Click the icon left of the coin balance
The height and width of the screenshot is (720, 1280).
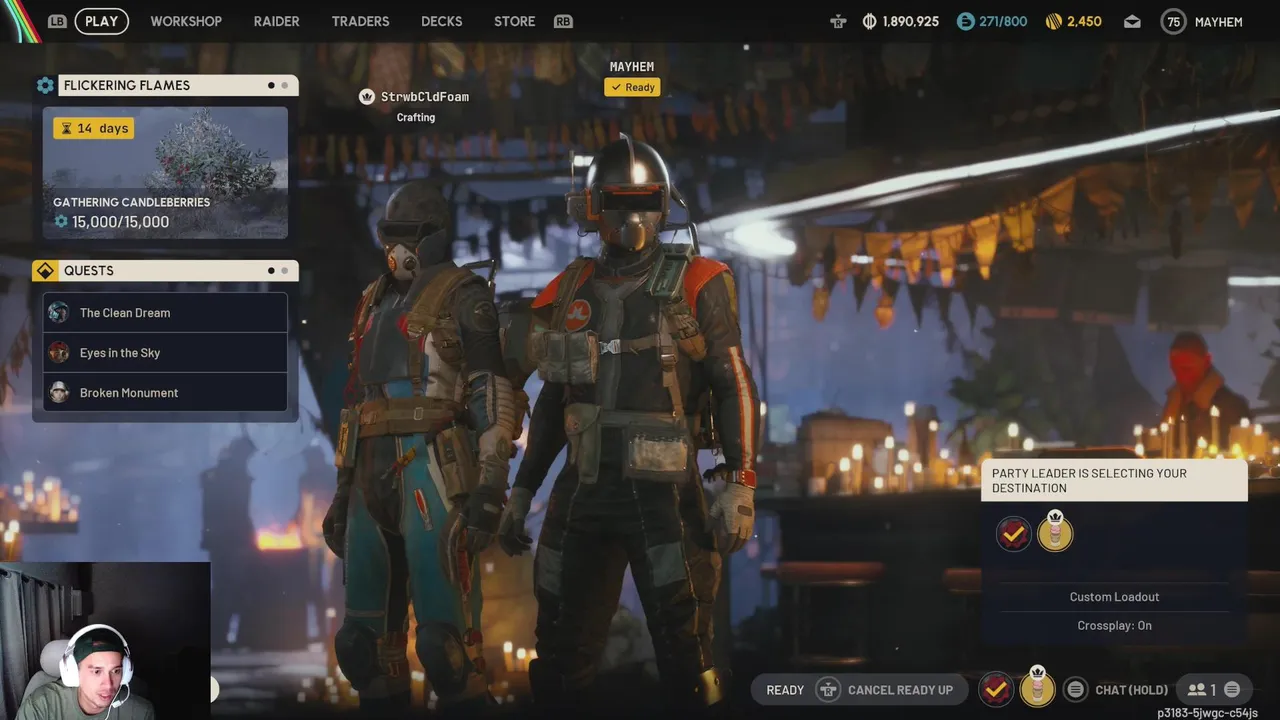click(838, 21)
